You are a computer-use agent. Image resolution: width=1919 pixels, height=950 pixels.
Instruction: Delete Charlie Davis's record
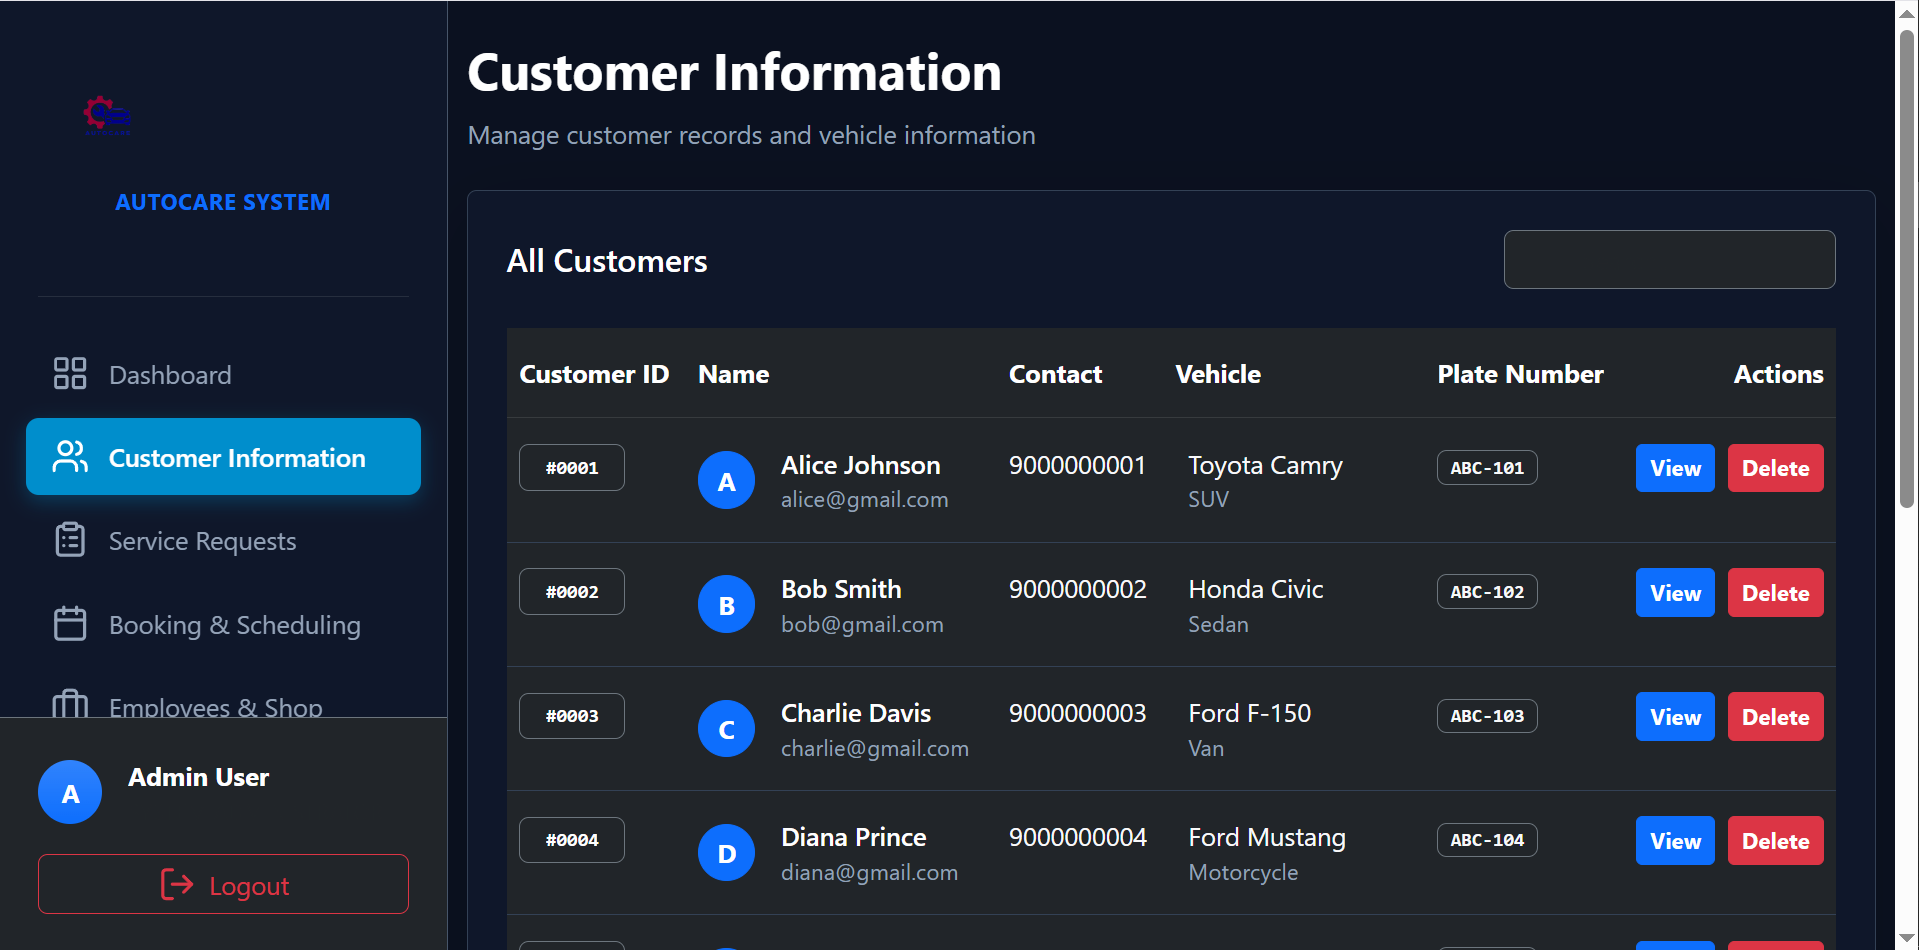coord(1775,717)
